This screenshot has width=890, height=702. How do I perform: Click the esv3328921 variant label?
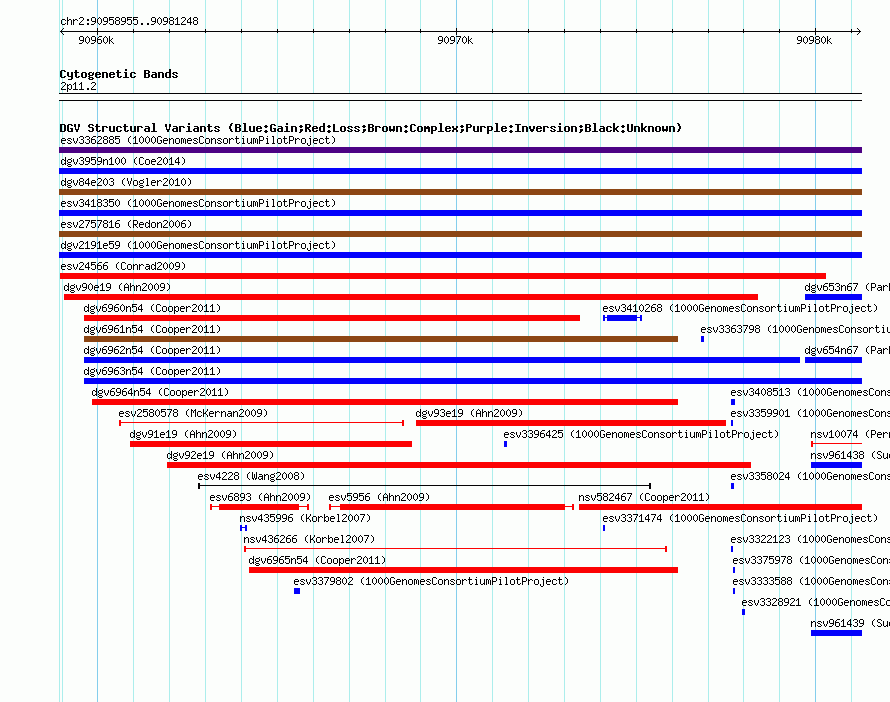[x=816, y=602]
